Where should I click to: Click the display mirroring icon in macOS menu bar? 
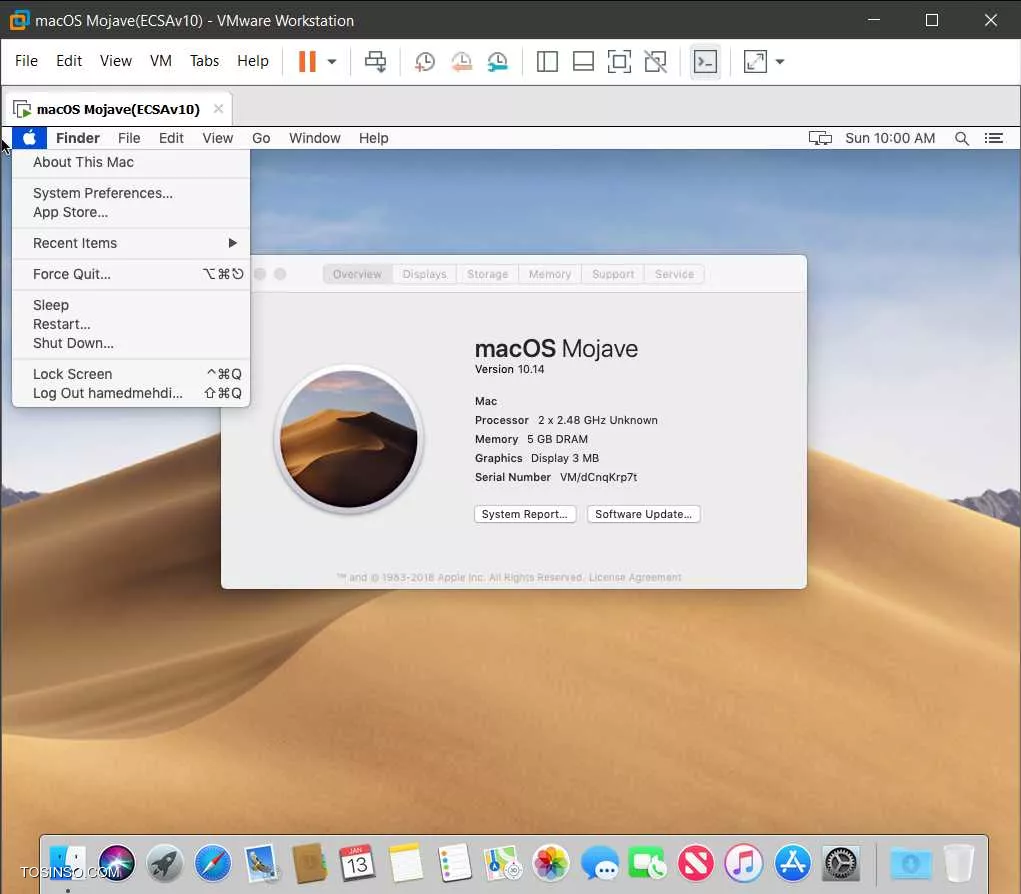tap(820, 138)
